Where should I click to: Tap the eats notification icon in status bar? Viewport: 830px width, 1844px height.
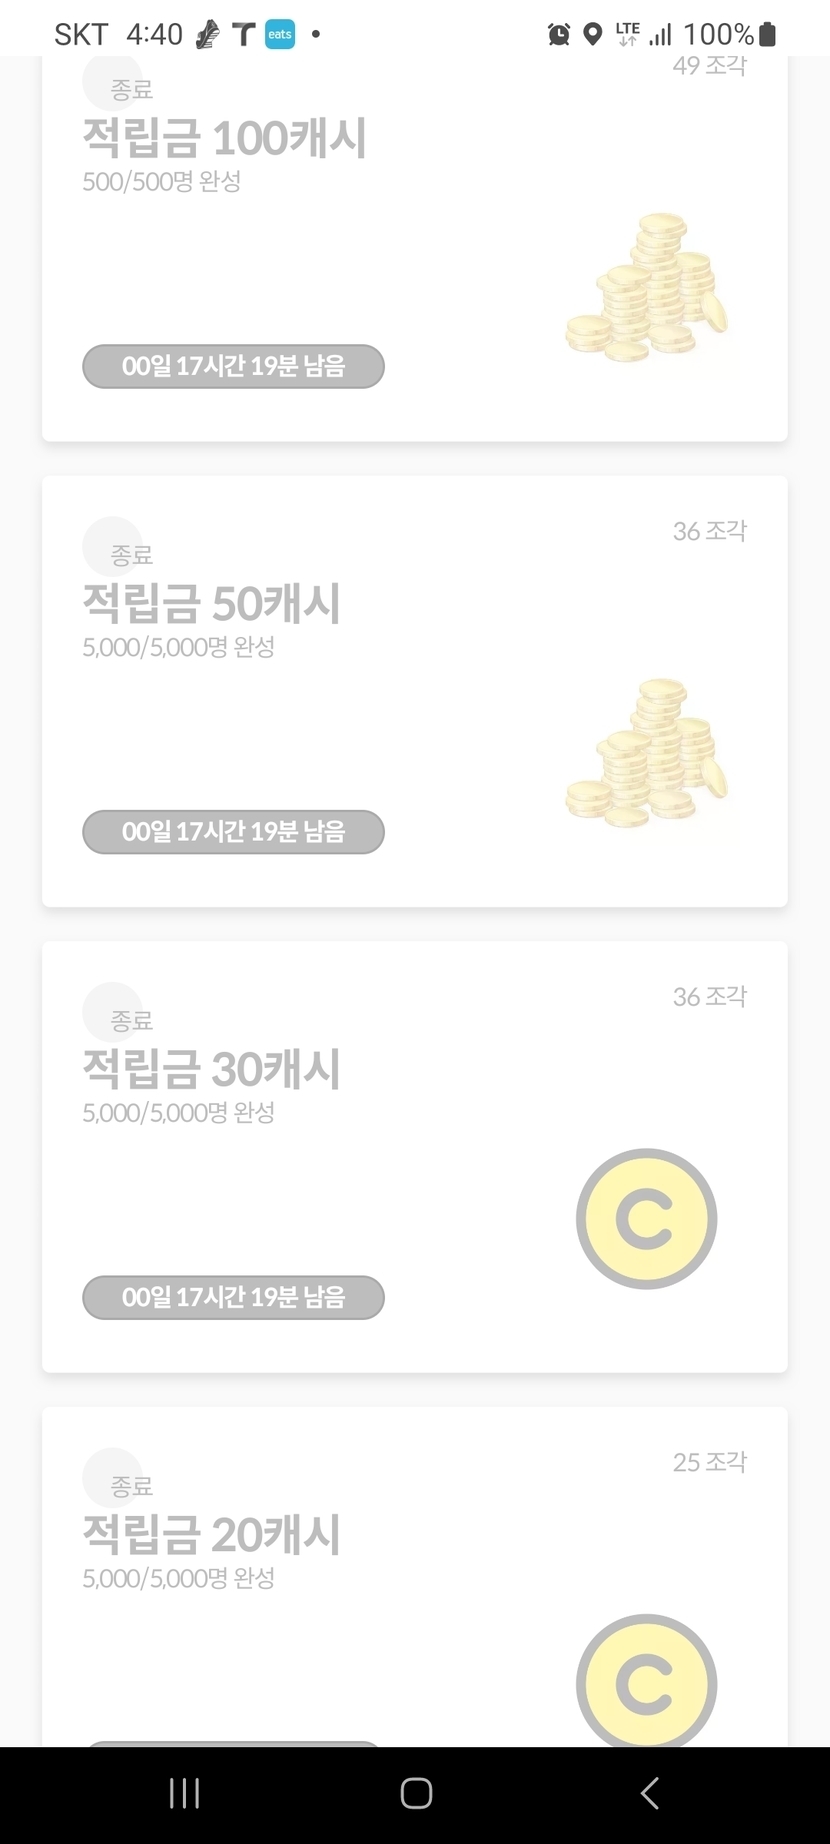[x=280, y=34]
